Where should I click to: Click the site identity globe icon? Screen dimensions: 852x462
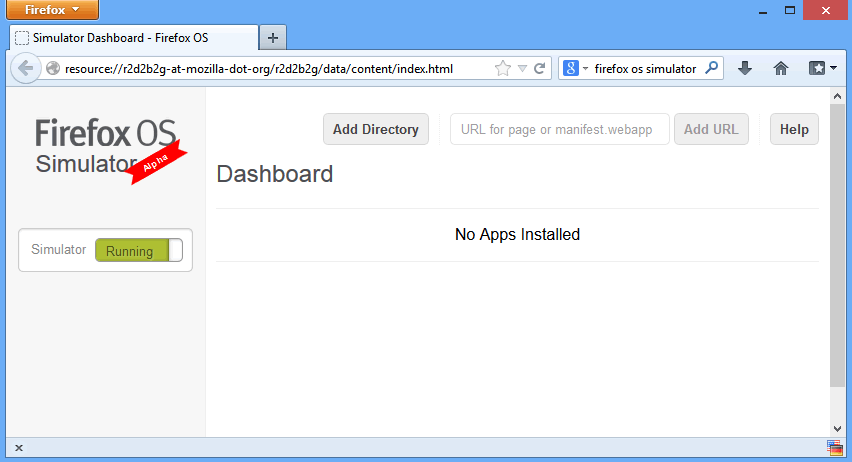53,68
